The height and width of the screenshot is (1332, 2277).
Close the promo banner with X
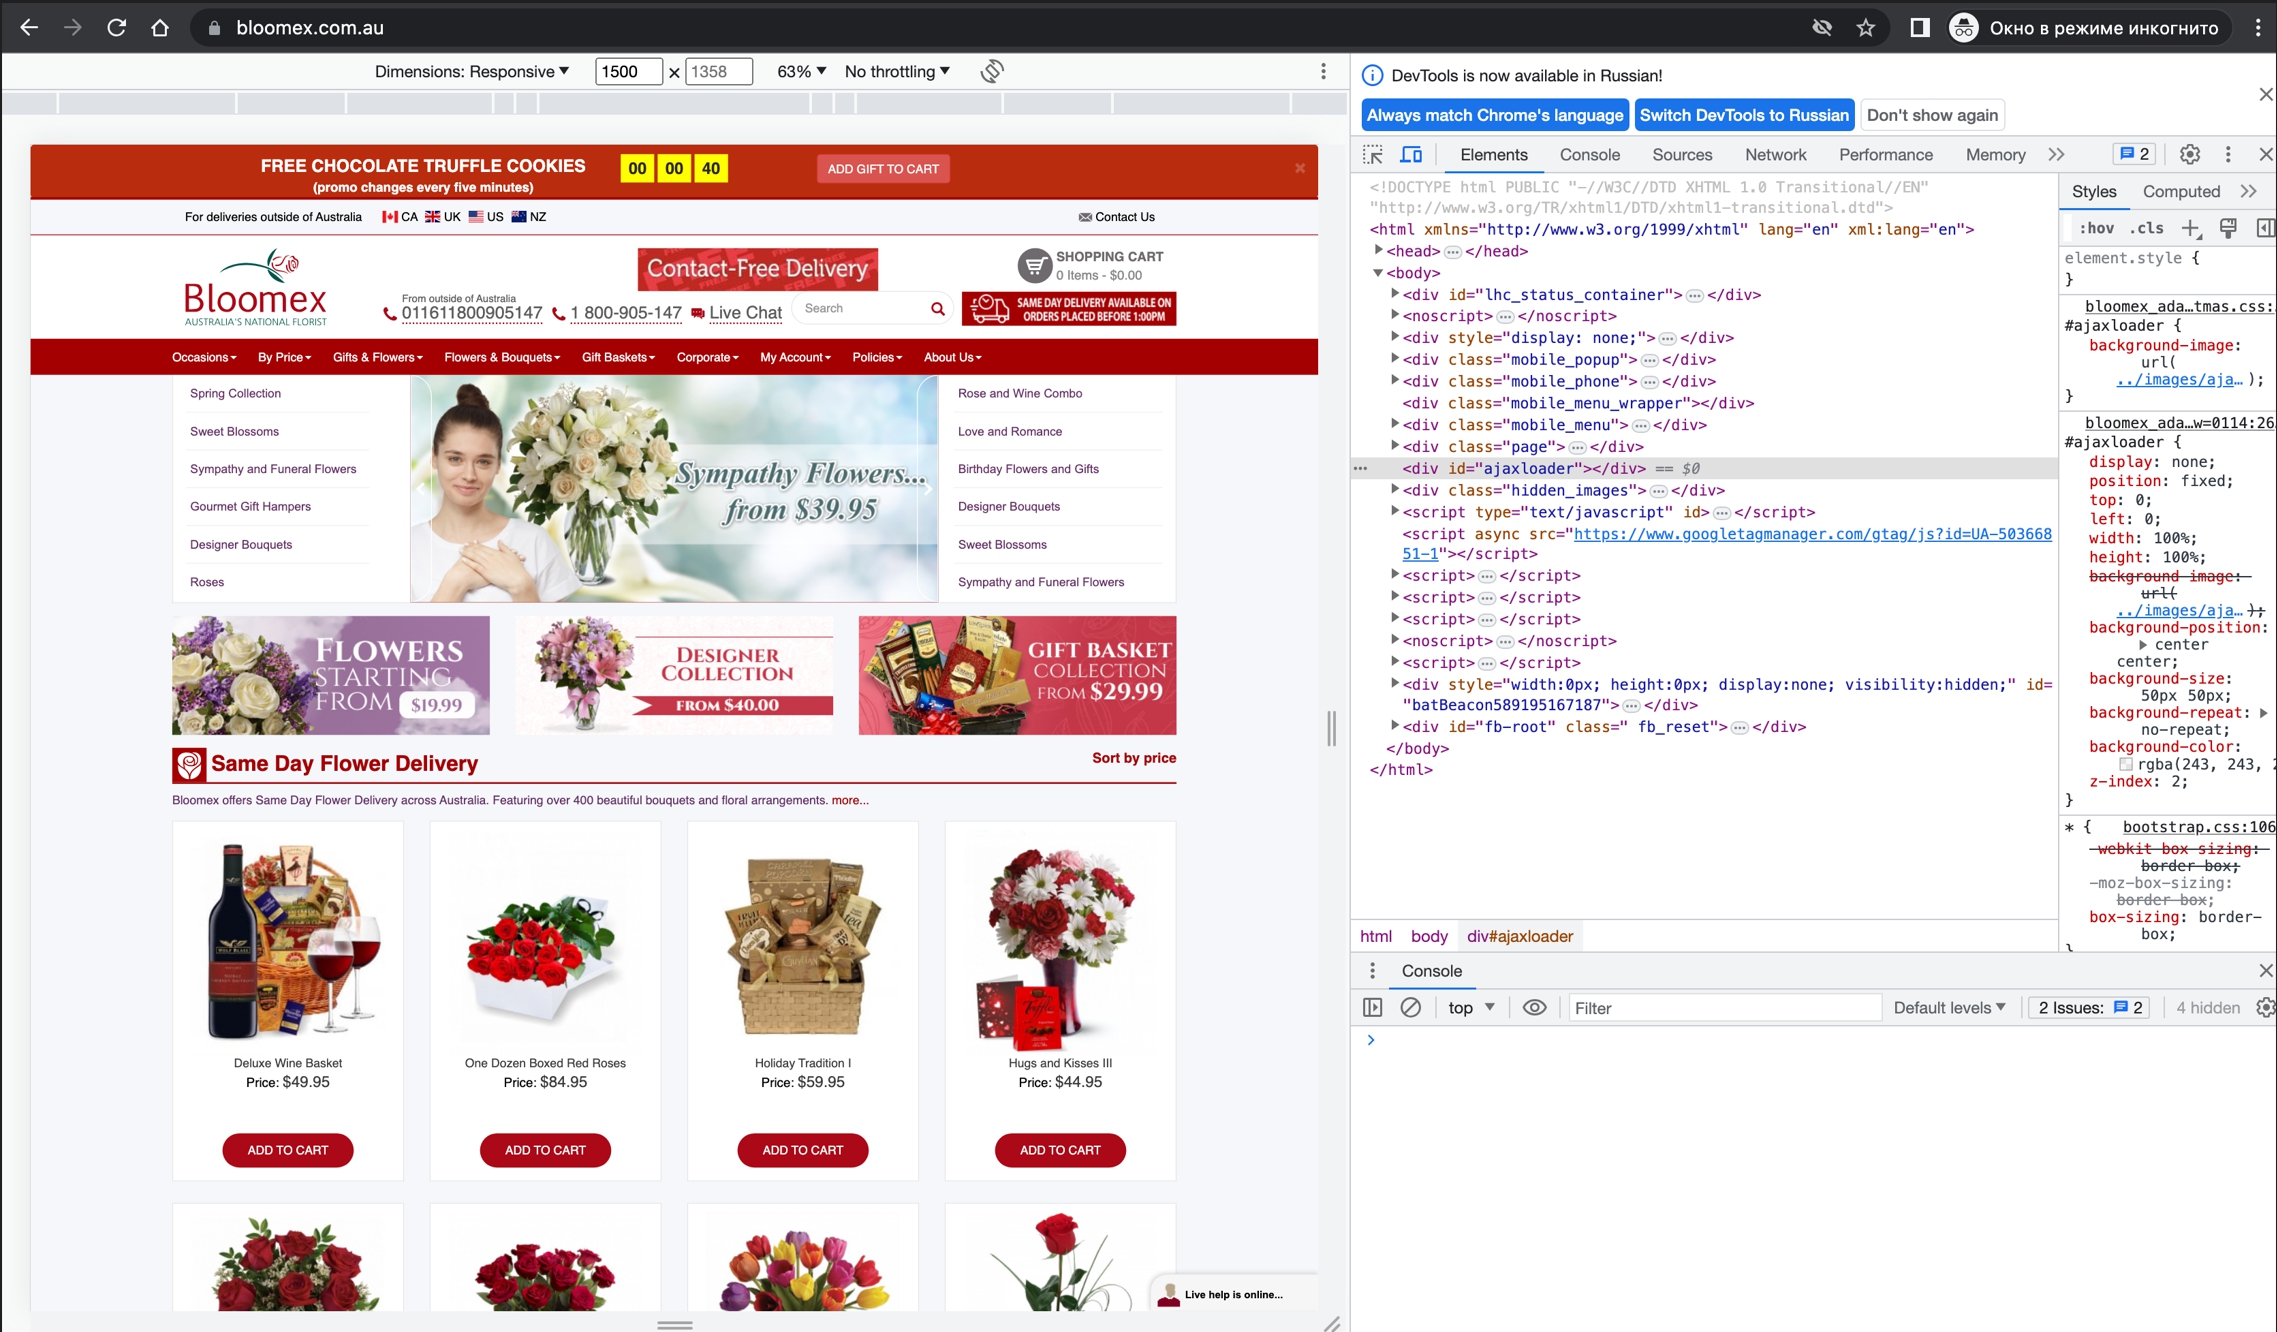click(1299, 168)
